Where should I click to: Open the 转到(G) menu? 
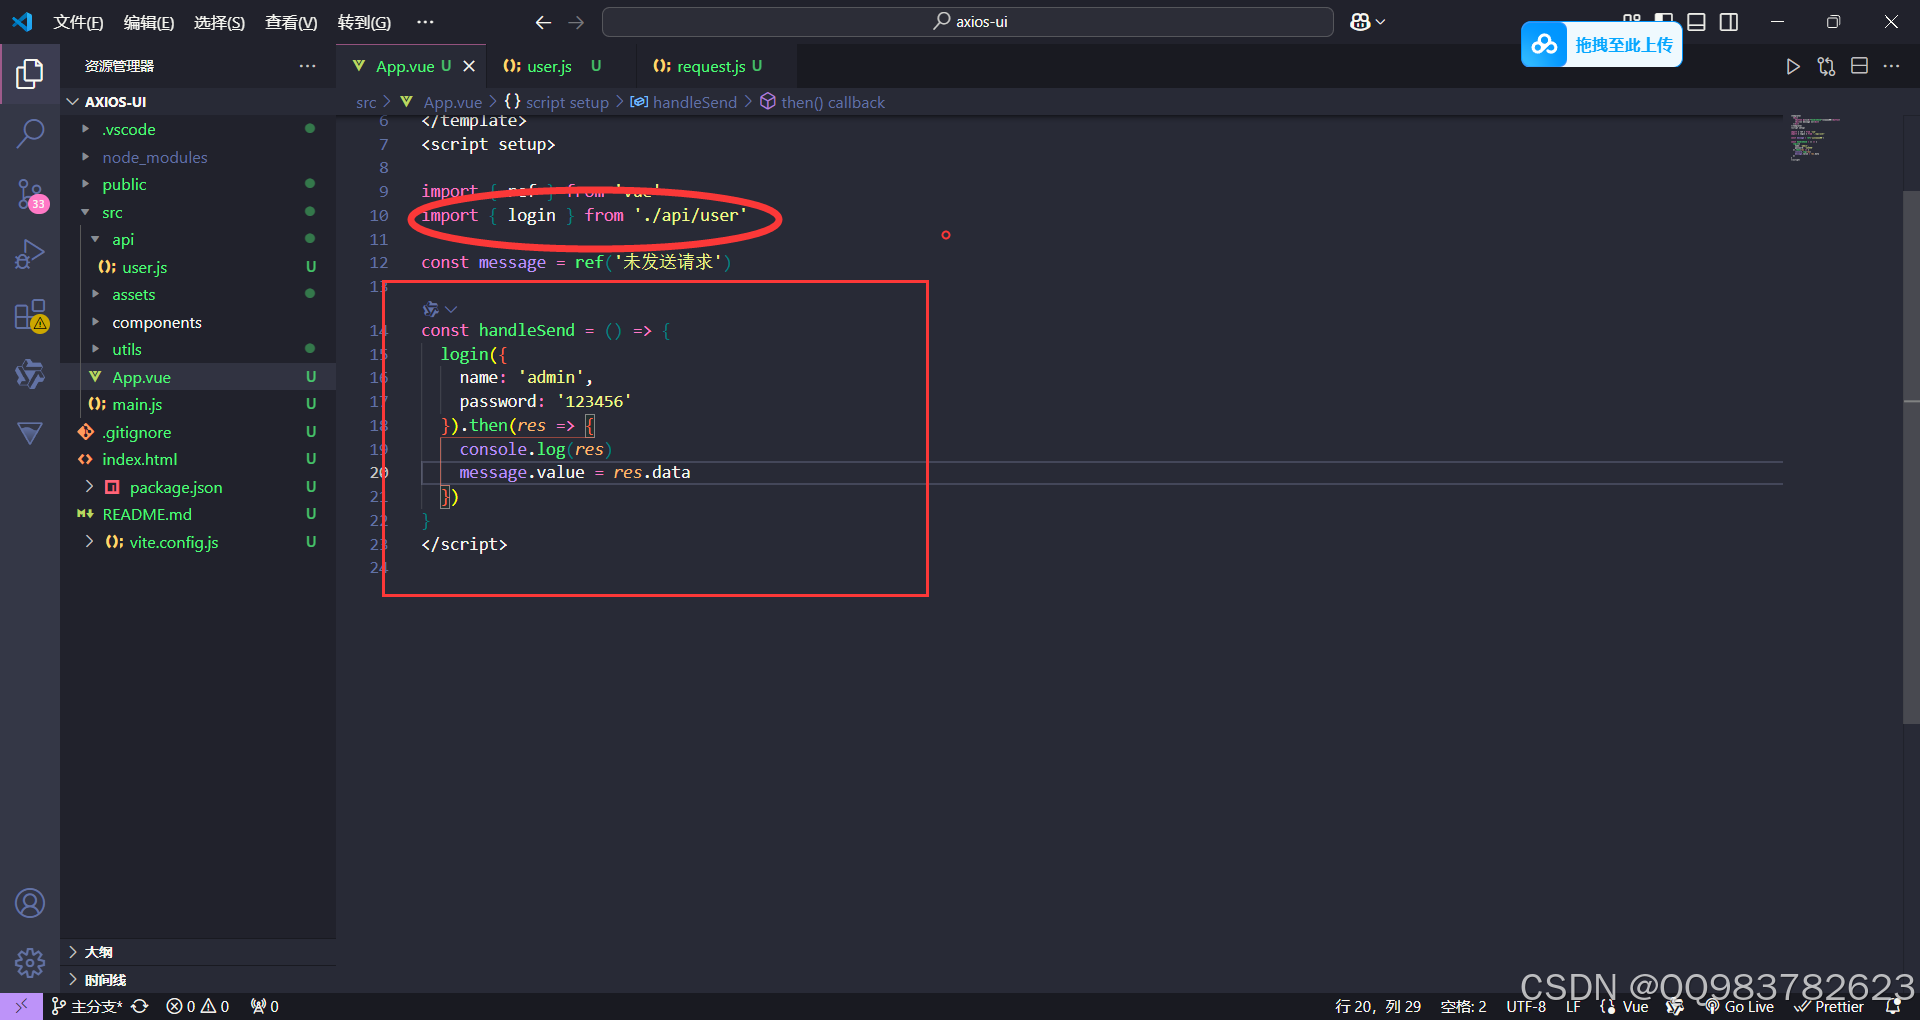[364, 22]
